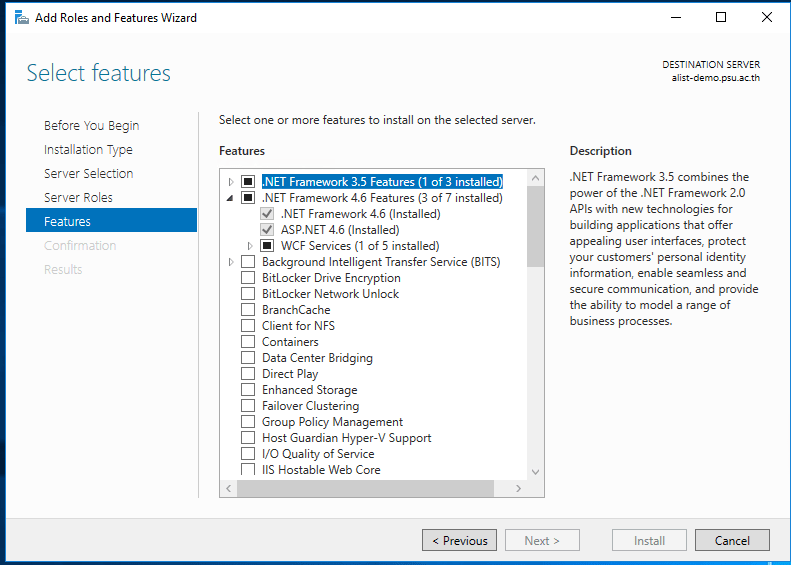Enable the Failover Clustering checkbox
Image resolution: width=791 pixels, height=565 pixels.
tap(248, 406)
